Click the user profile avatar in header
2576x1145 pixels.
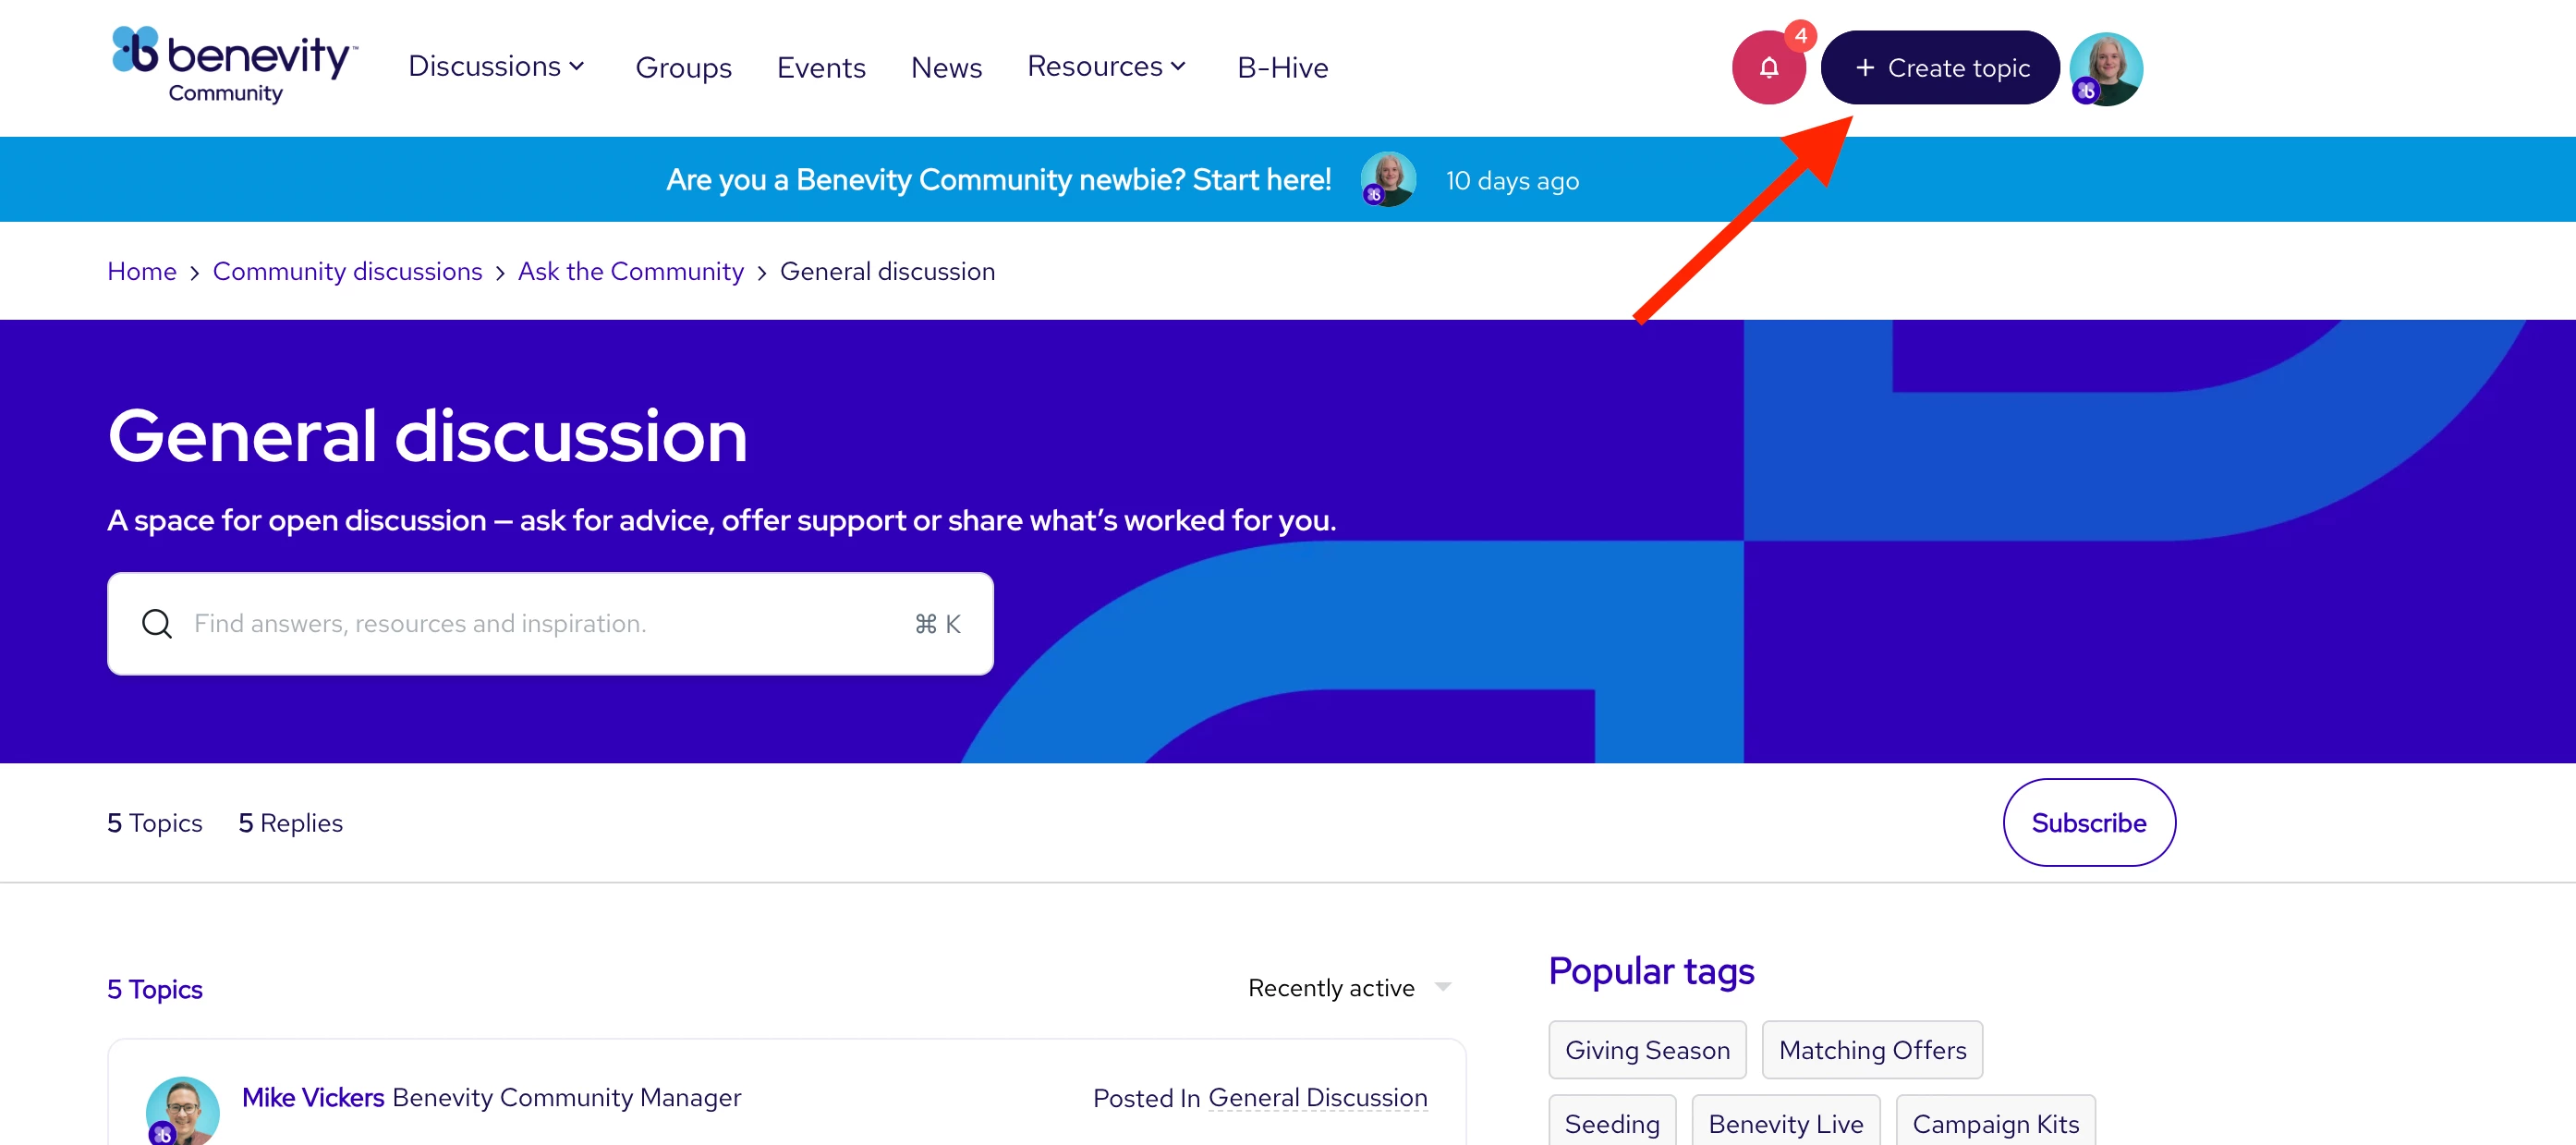[2106, 68]
